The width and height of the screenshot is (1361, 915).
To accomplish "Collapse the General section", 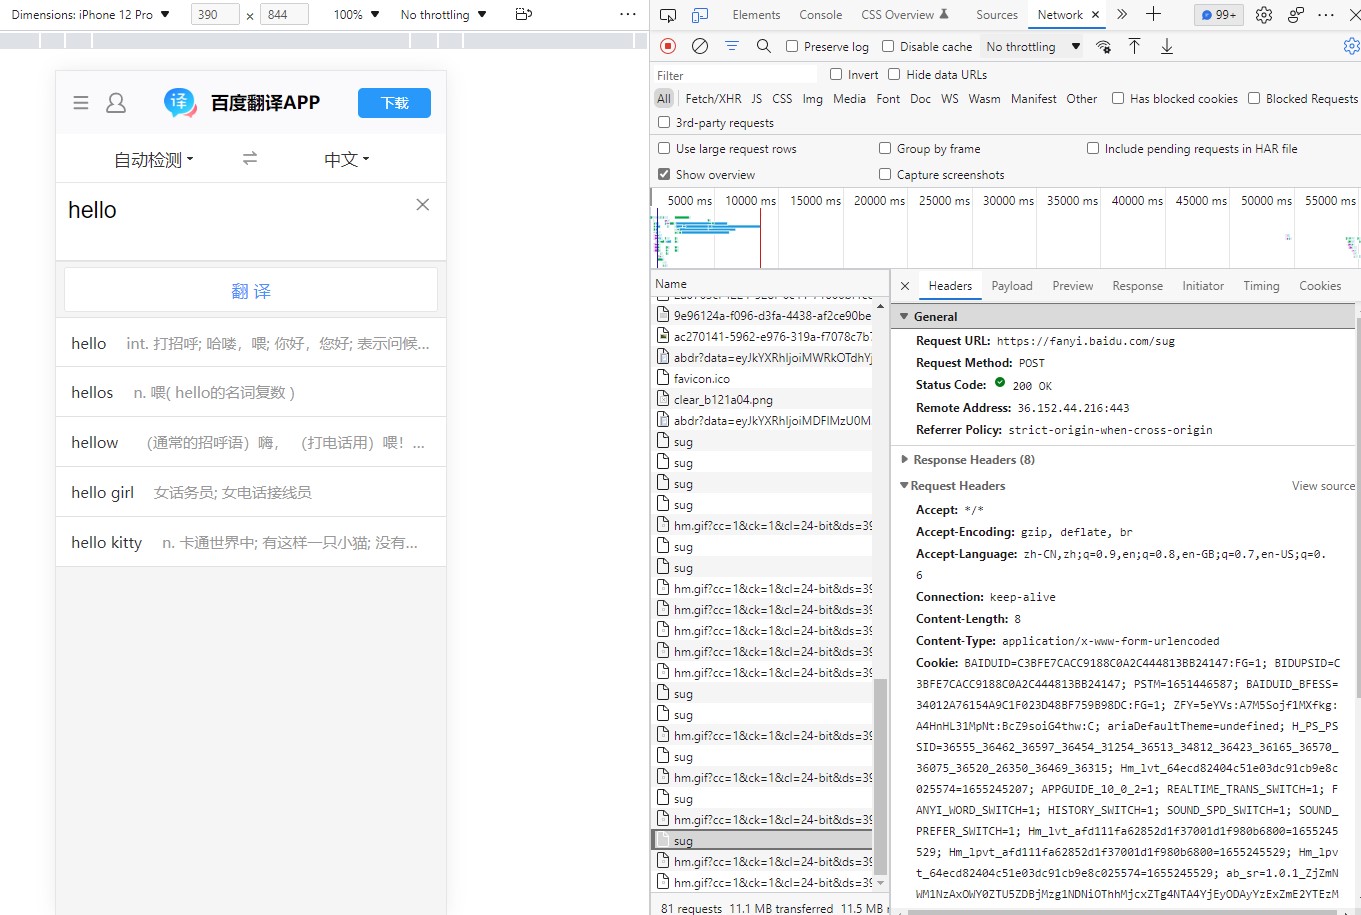I will point(905,316).
